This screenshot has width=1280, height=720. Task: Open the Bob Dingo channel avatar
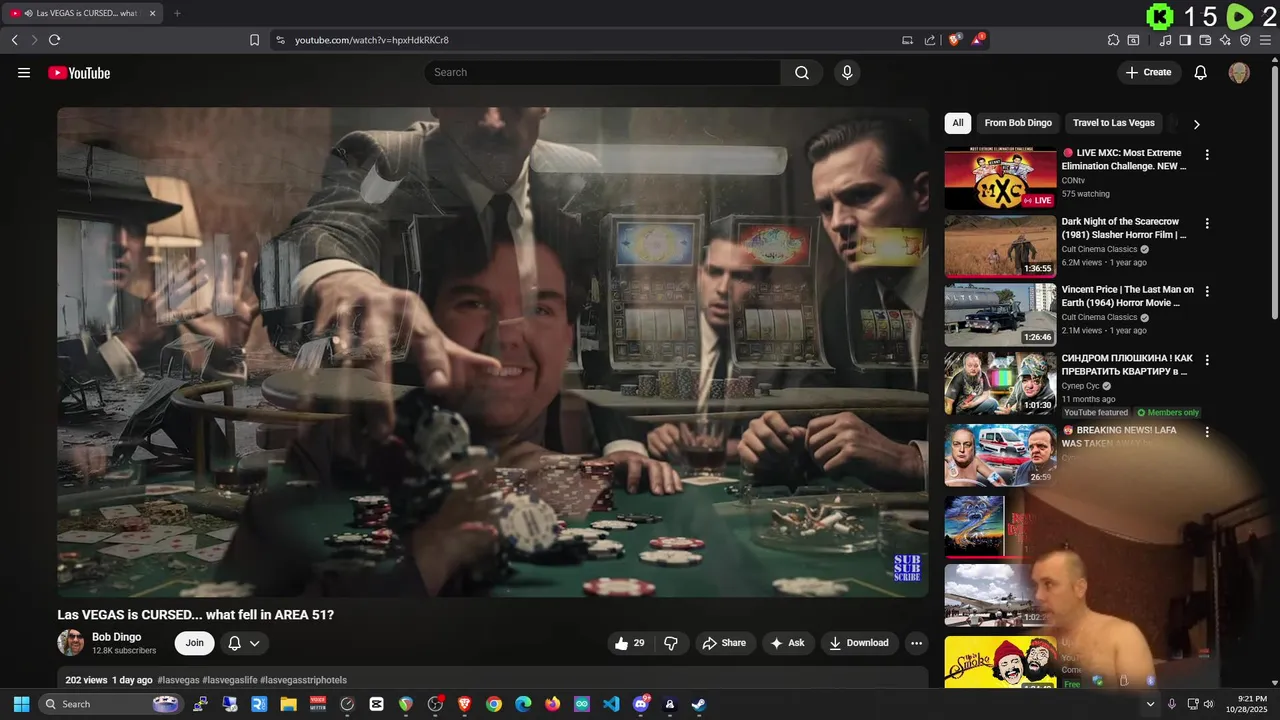coord(70,643)
